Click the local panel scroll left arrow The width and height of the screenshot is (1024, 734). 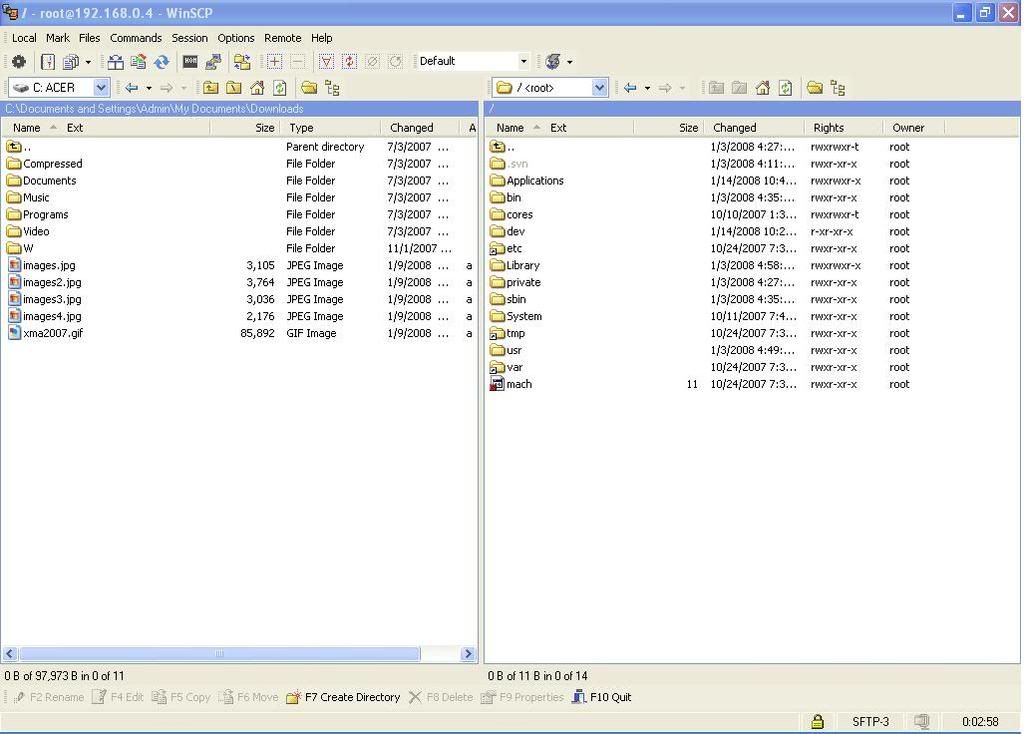10,654
